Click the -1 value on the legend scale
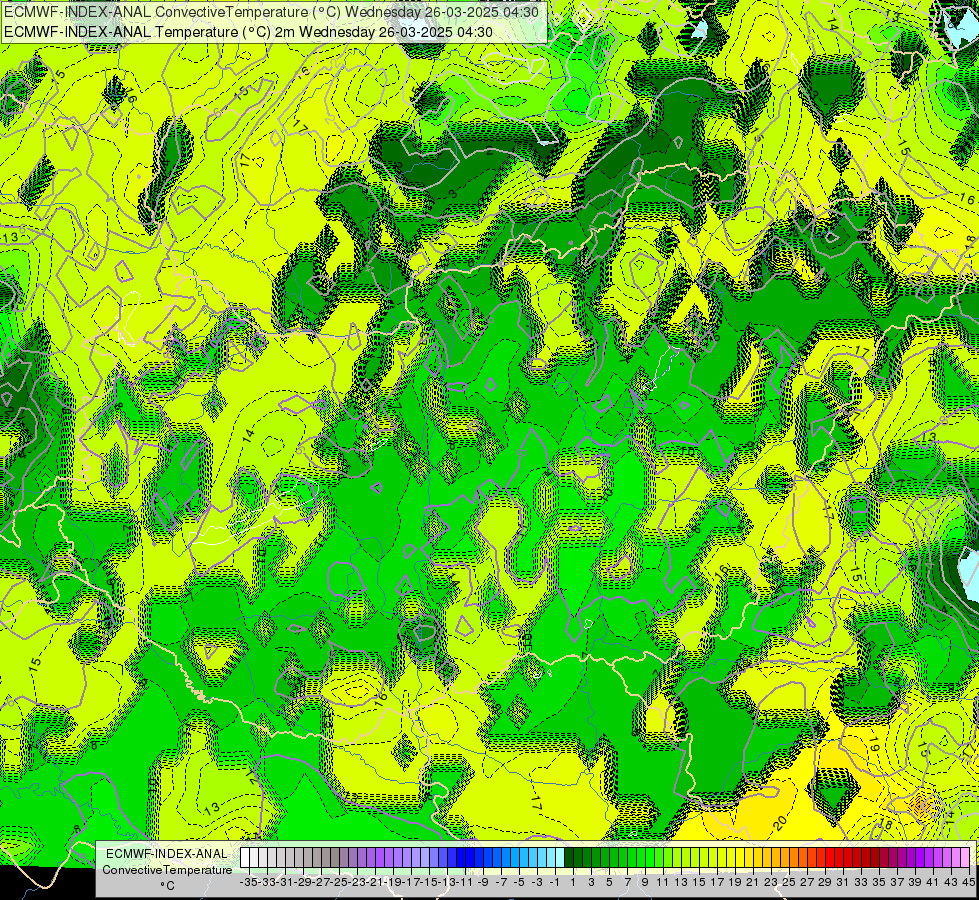979x900 pixels. point(554,882)
